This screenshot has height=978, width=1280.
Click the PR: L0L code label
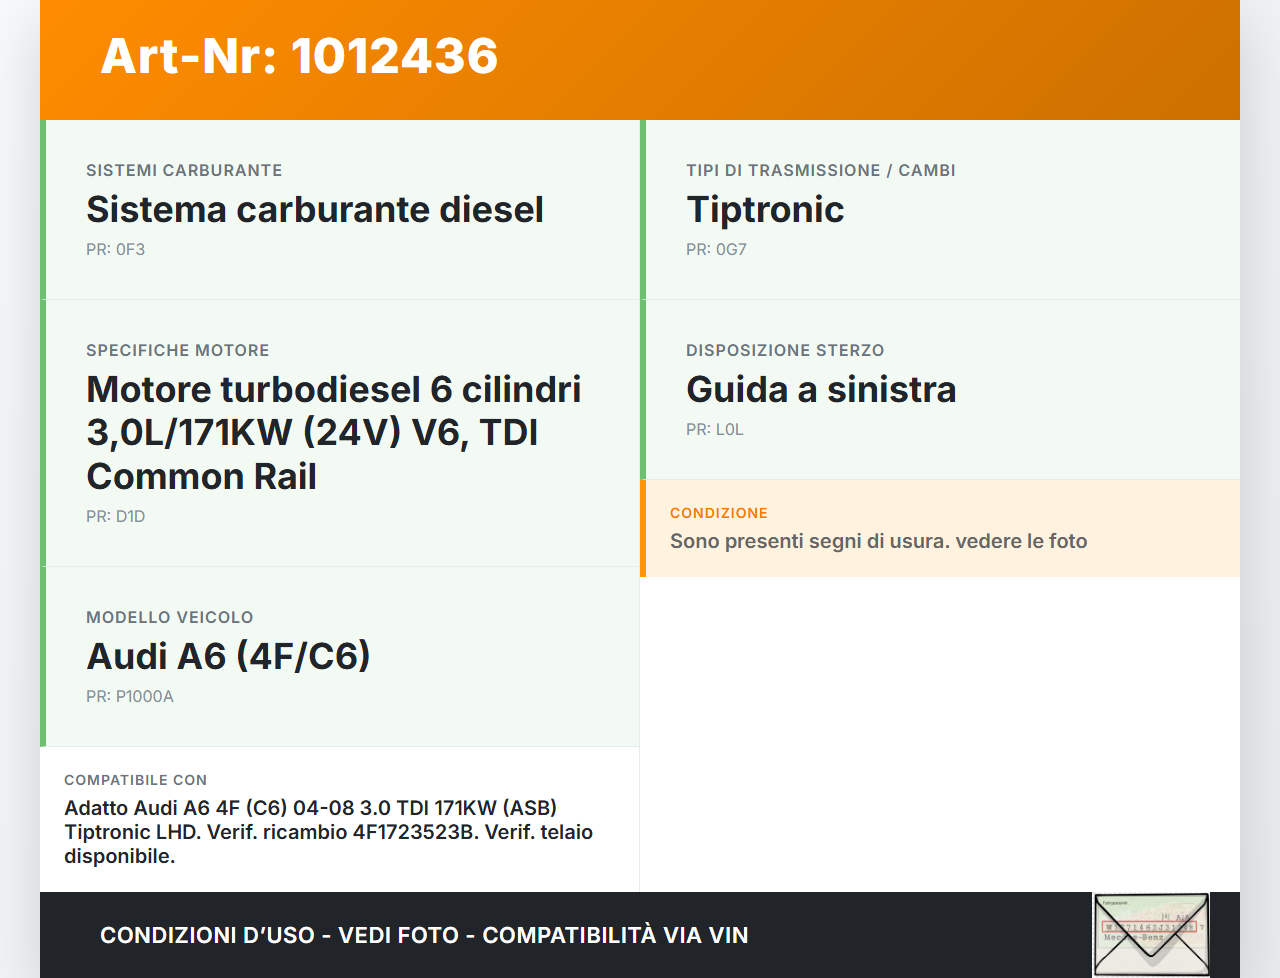[x=714, y=429]
